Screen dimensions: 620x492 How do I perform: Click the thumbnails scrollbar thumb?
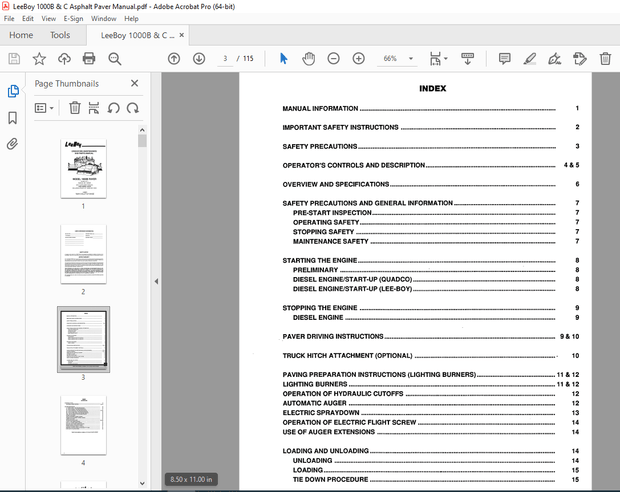(142, 141)
